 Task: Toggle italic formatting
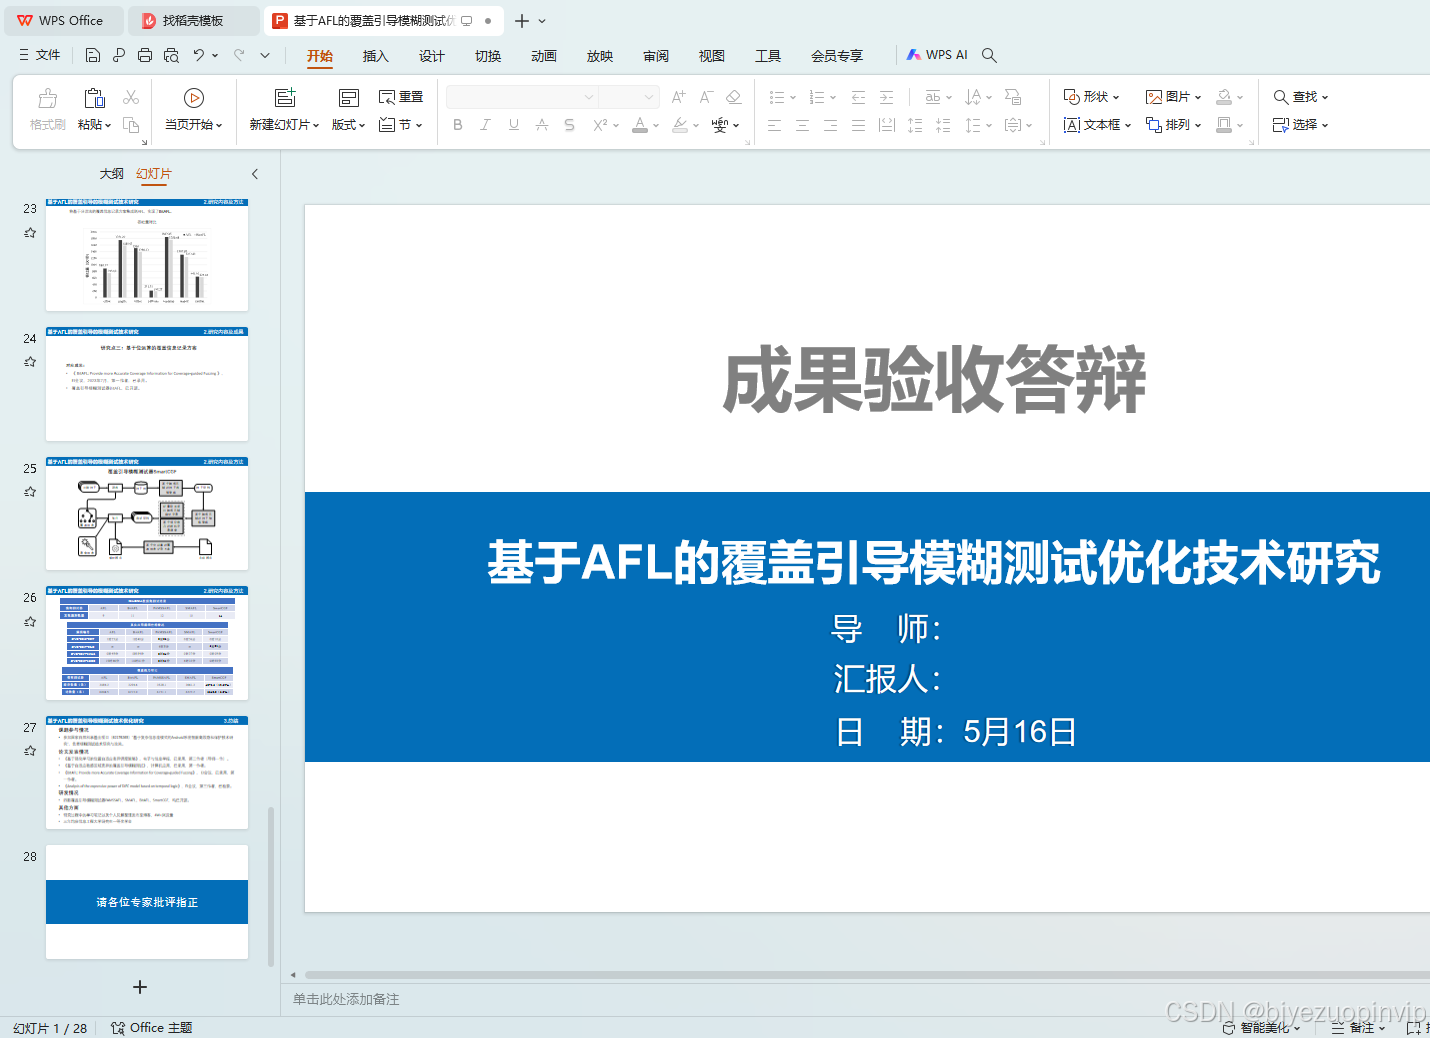(485, 124)
